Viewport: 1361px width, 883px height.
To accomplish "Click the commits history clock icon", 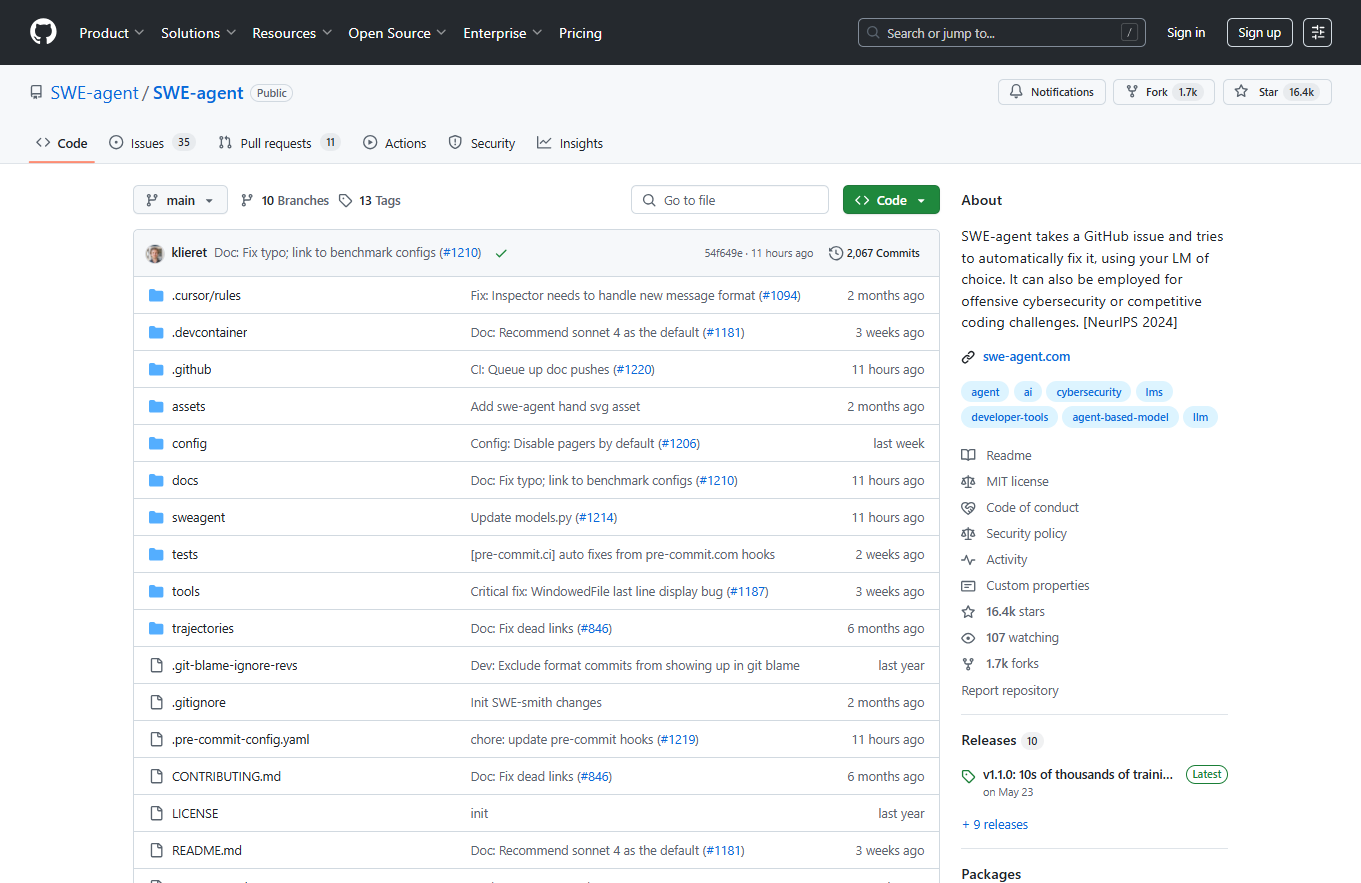I will click(836, 254).
